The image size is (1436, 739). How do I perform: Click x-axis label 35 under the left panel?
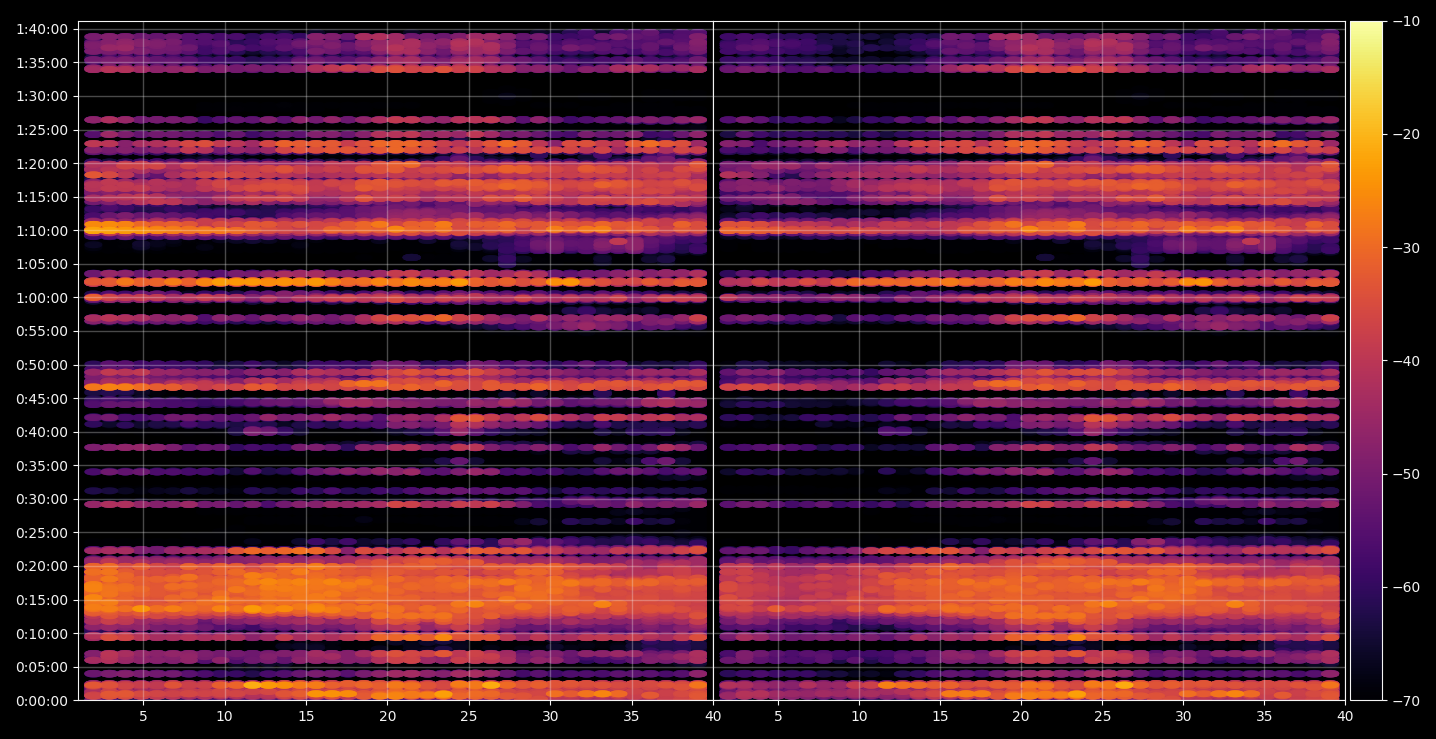632,716
